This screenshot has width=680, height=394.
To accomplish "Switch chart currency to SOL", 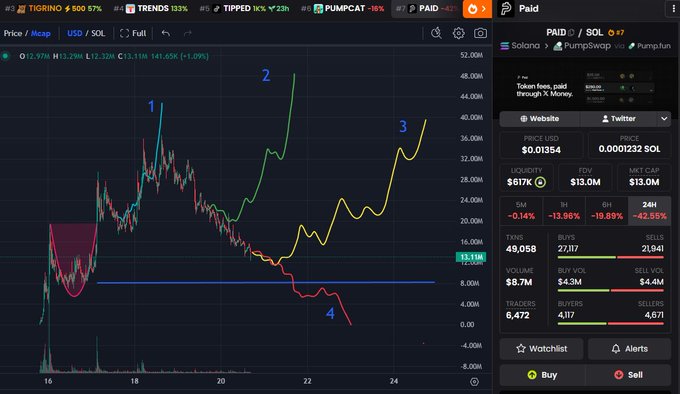I will point(98,33).
